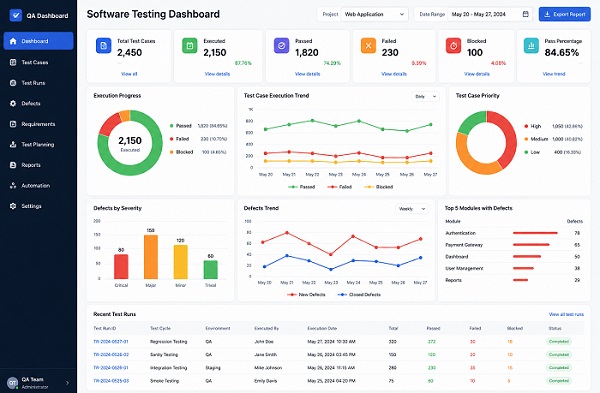Image resolution: width=600 pixels, height=393 pixels.
Task: Click the Mike Johnson executed-by cell
Action: 268,367
